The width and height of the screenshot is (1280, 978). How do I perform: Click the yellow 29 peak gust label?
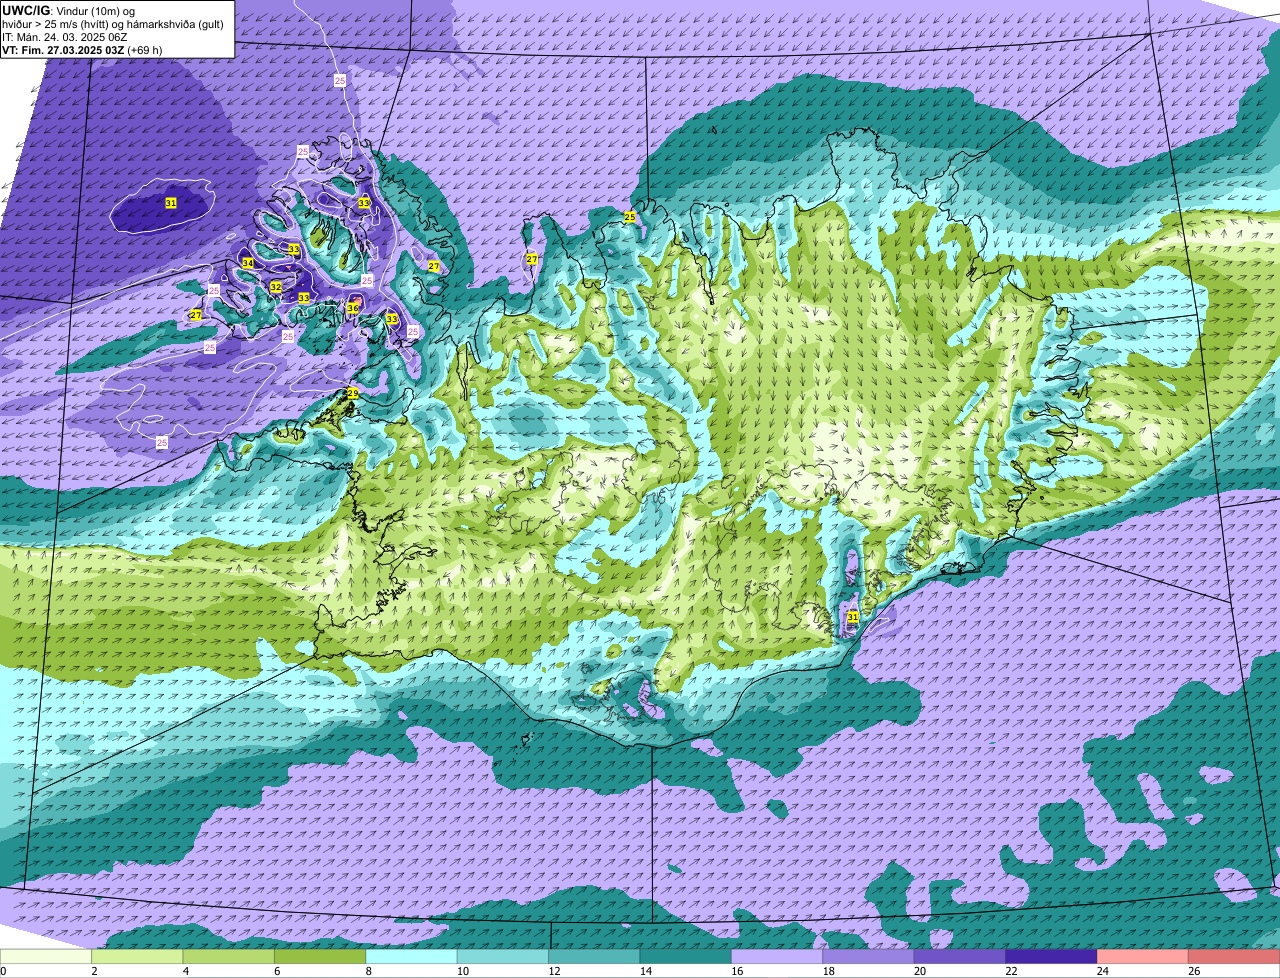click(352, 393)
